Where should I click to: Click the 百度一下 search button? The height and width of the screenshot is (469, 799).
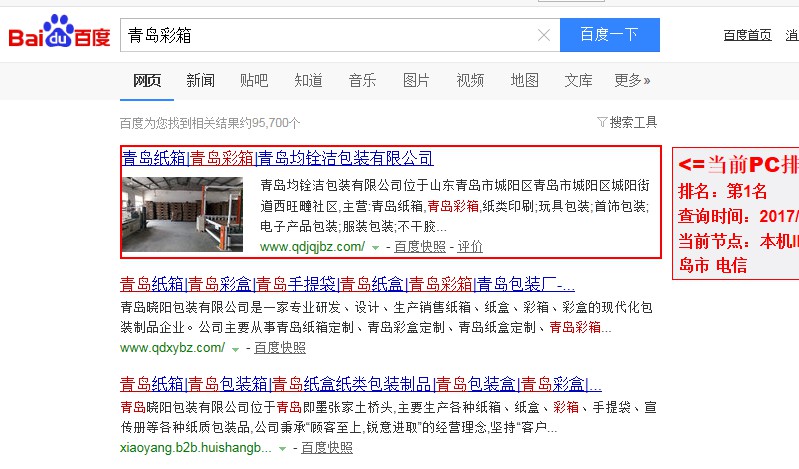coord(609,35)
